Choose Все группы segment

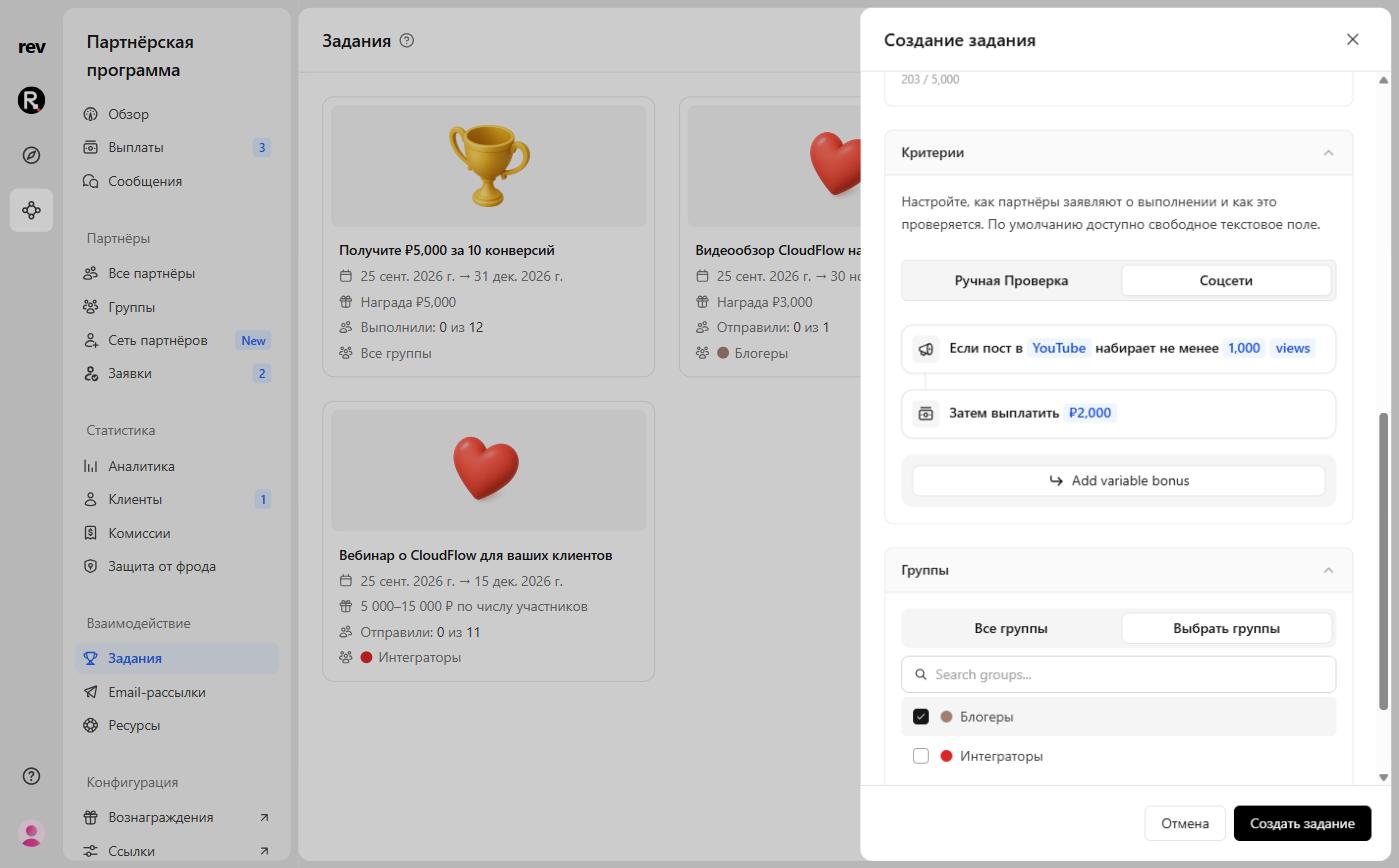click(x=1011, y=629)
